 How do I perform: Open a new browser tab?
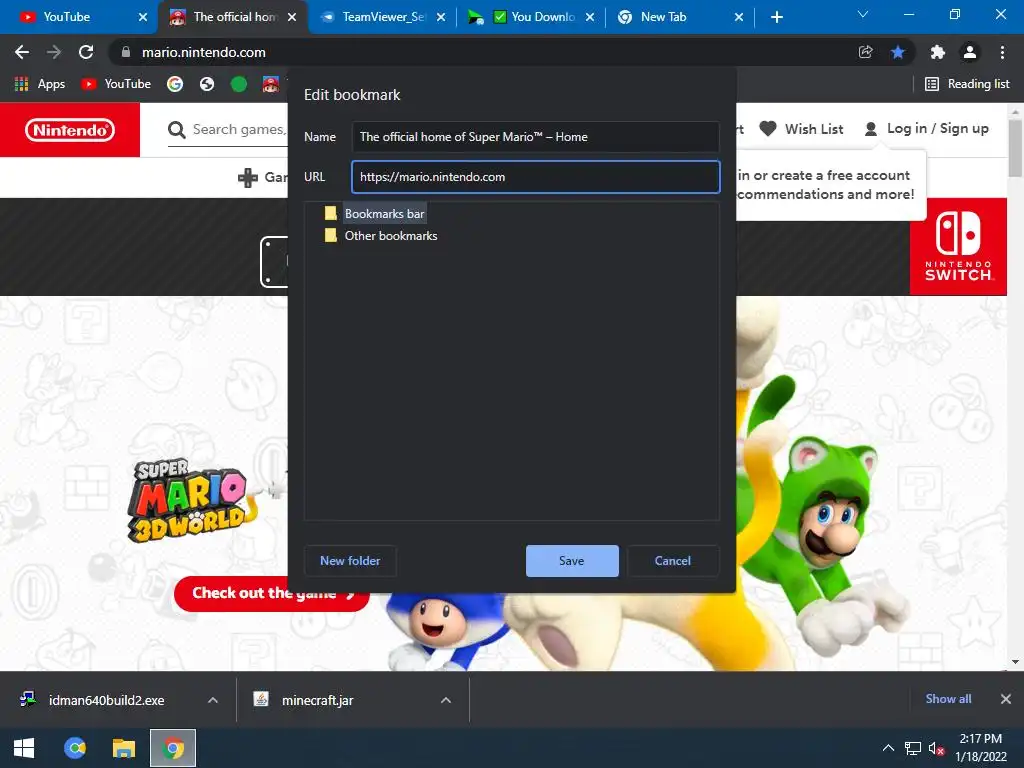776,17
